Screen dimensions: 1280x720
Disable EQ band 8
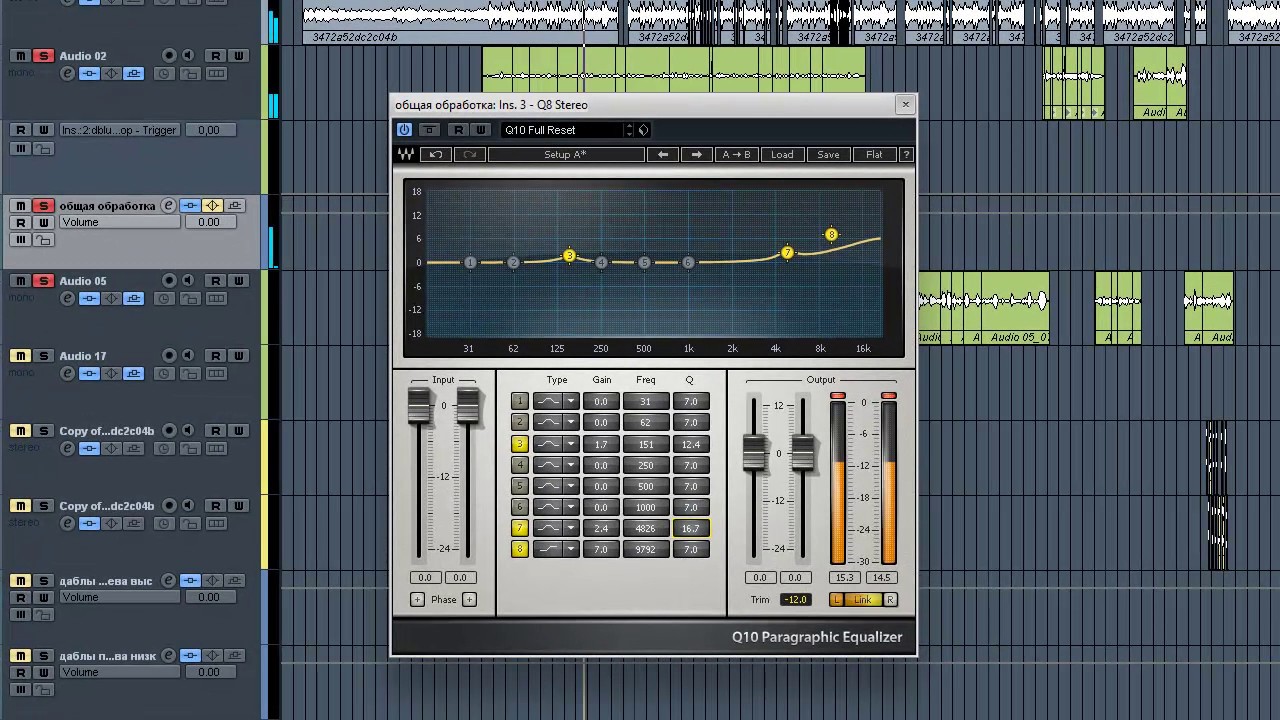coord(519,549)
